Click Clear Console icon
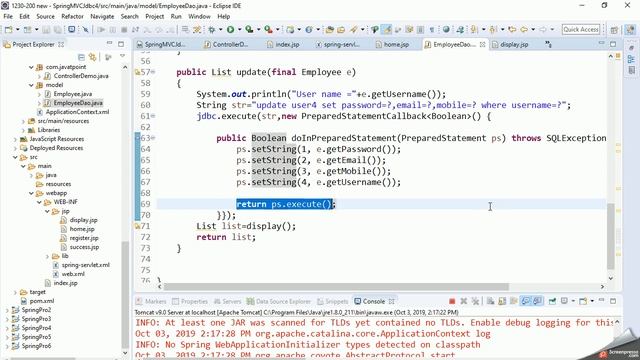Viewport: 640px width, 360px height. pyautogui.click(x=490, y=301)
